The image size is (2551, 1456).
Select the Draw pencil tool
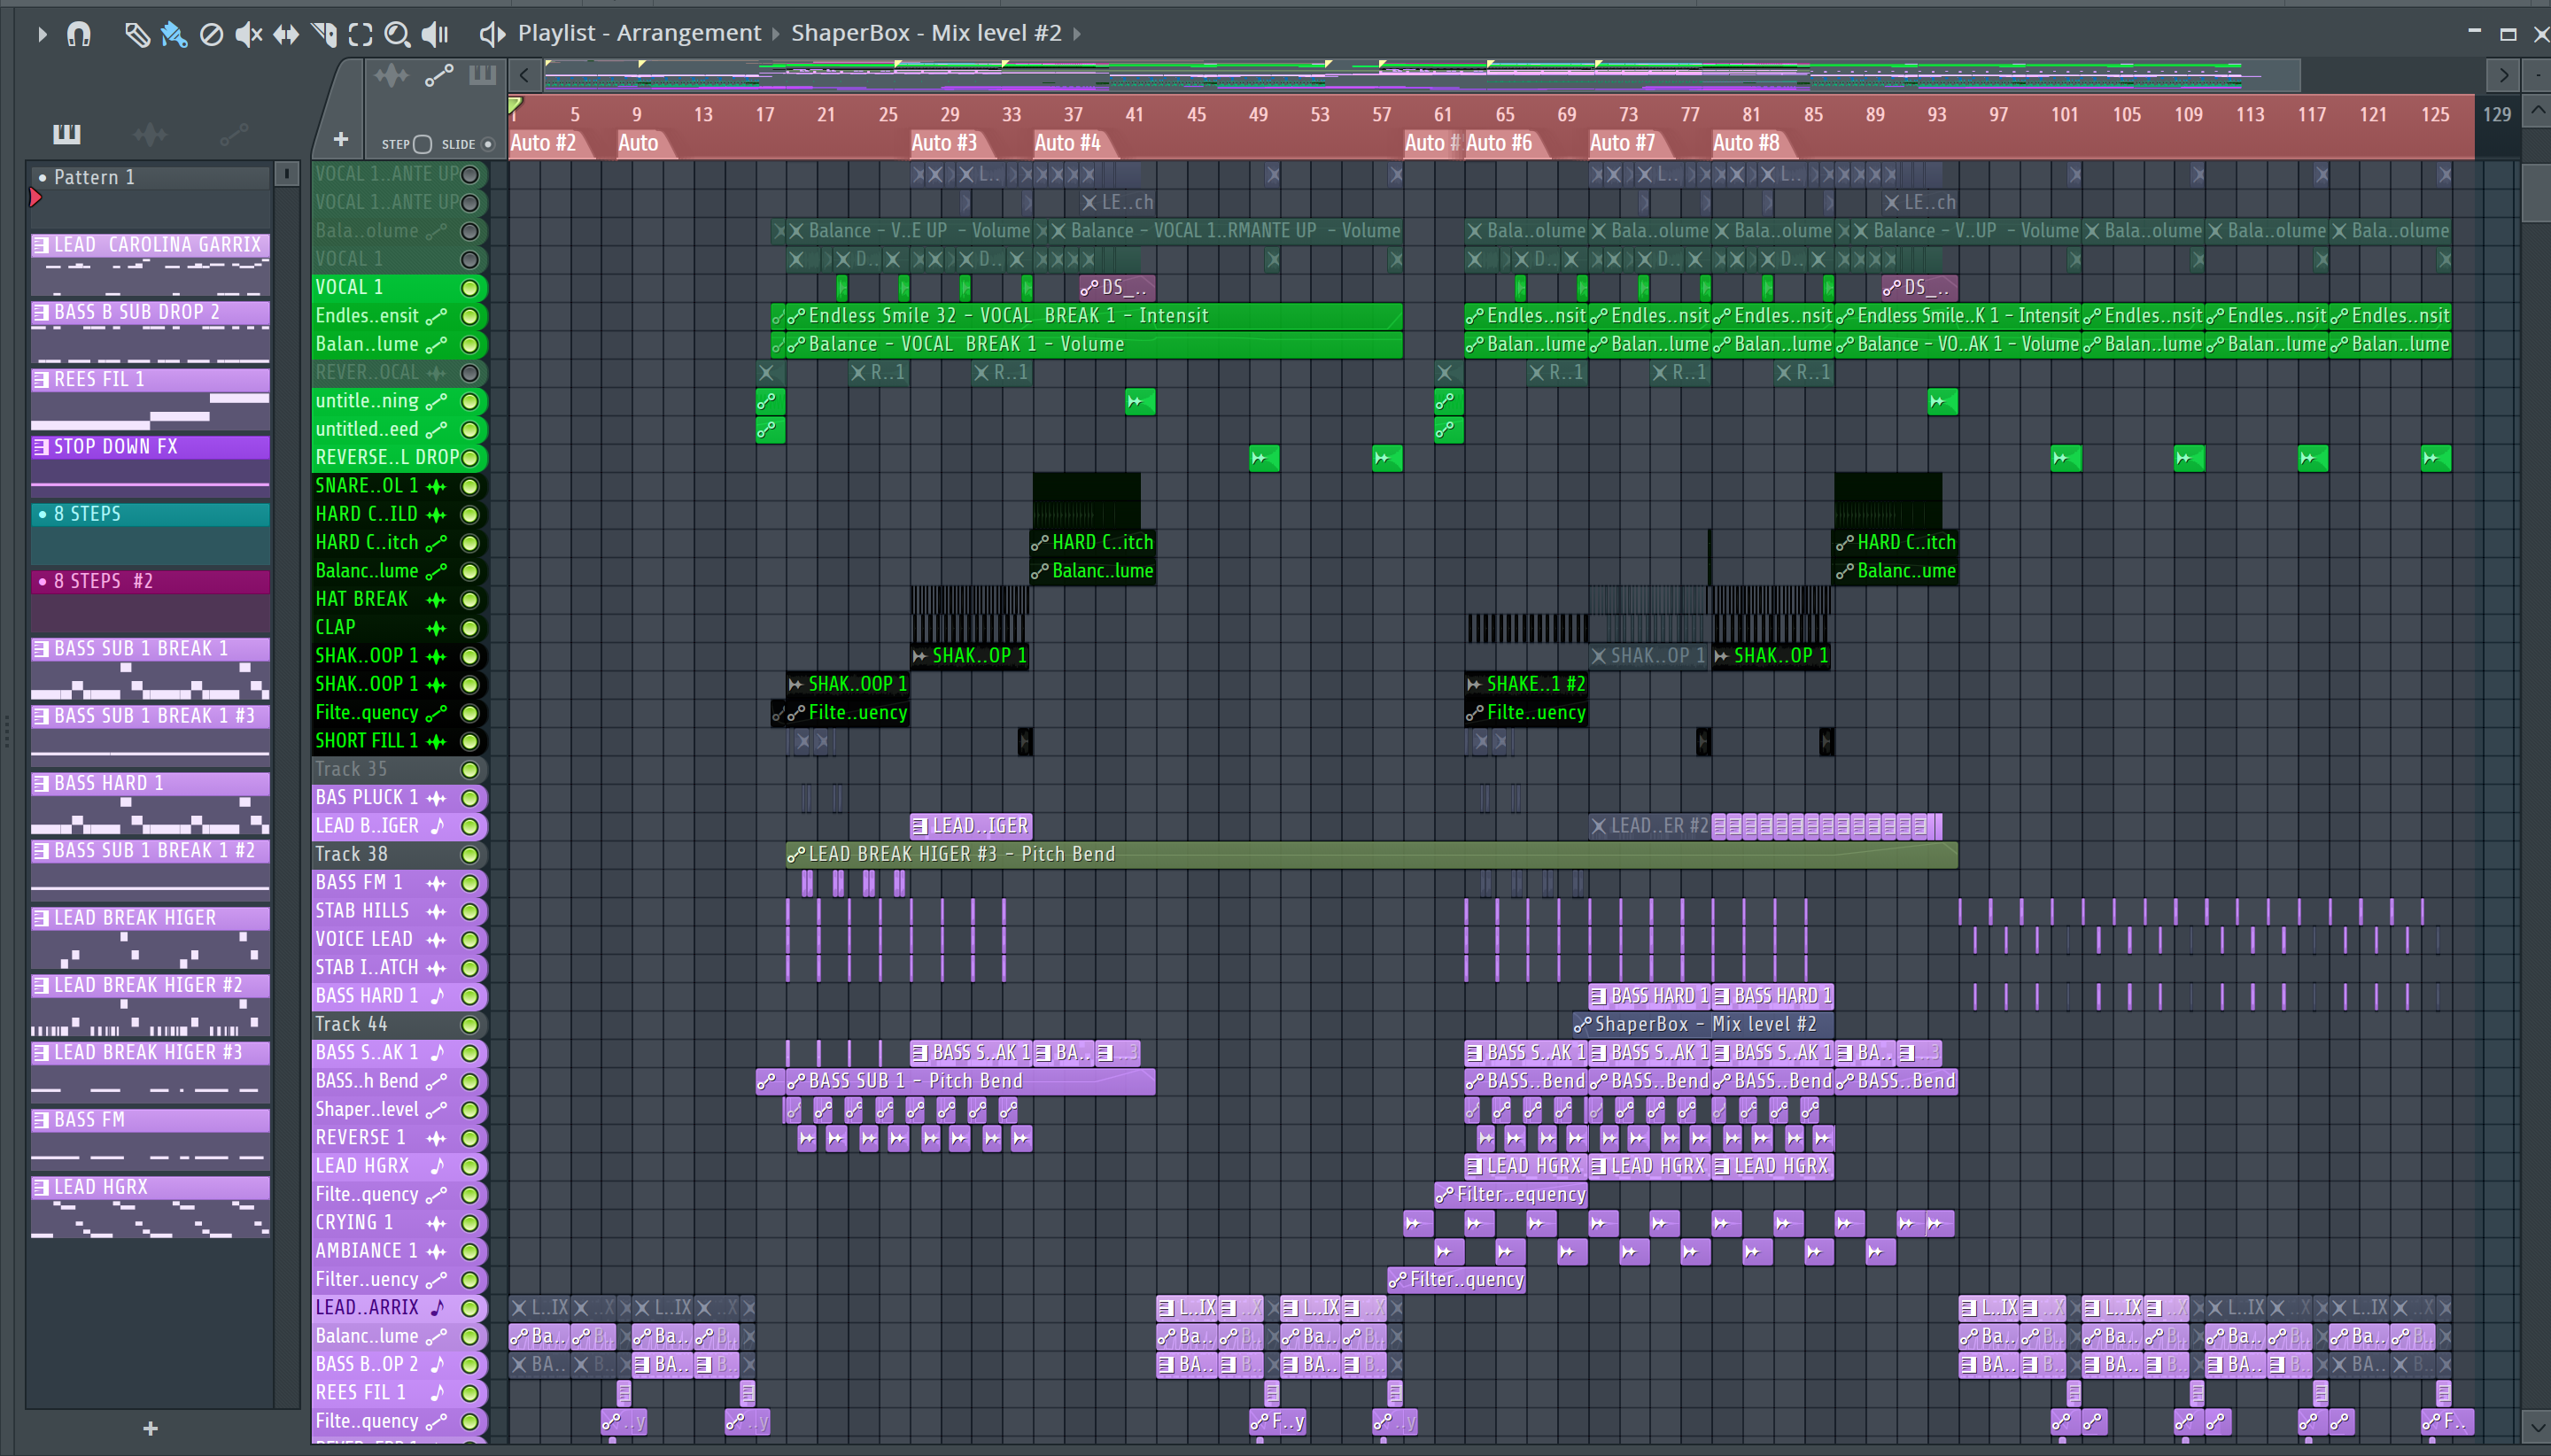(137, 34)
